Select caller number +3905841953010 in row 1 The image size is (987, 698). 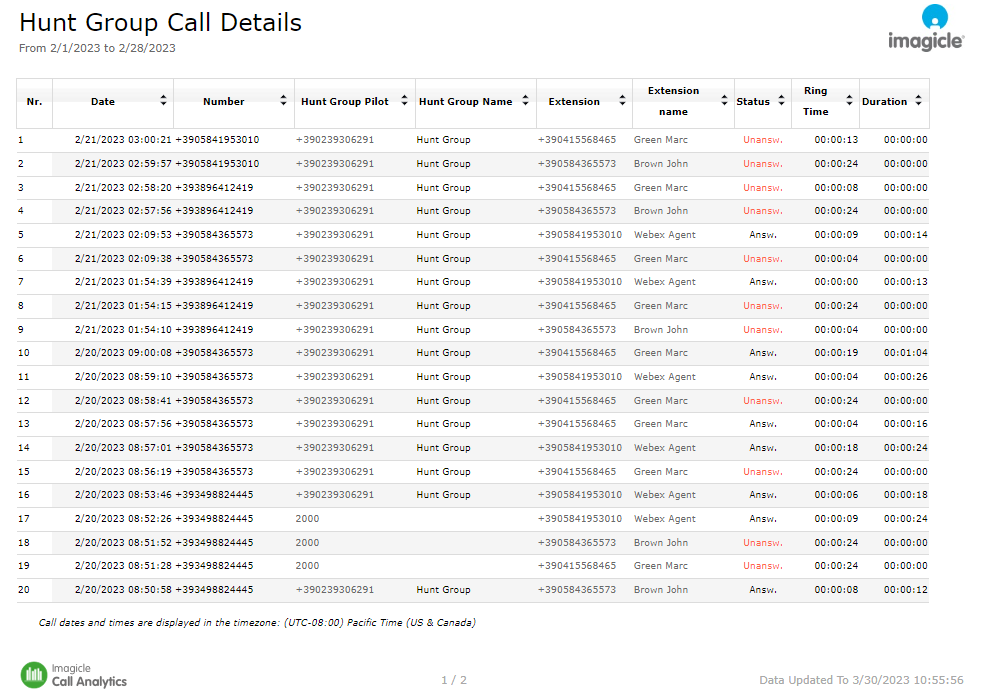217,140
